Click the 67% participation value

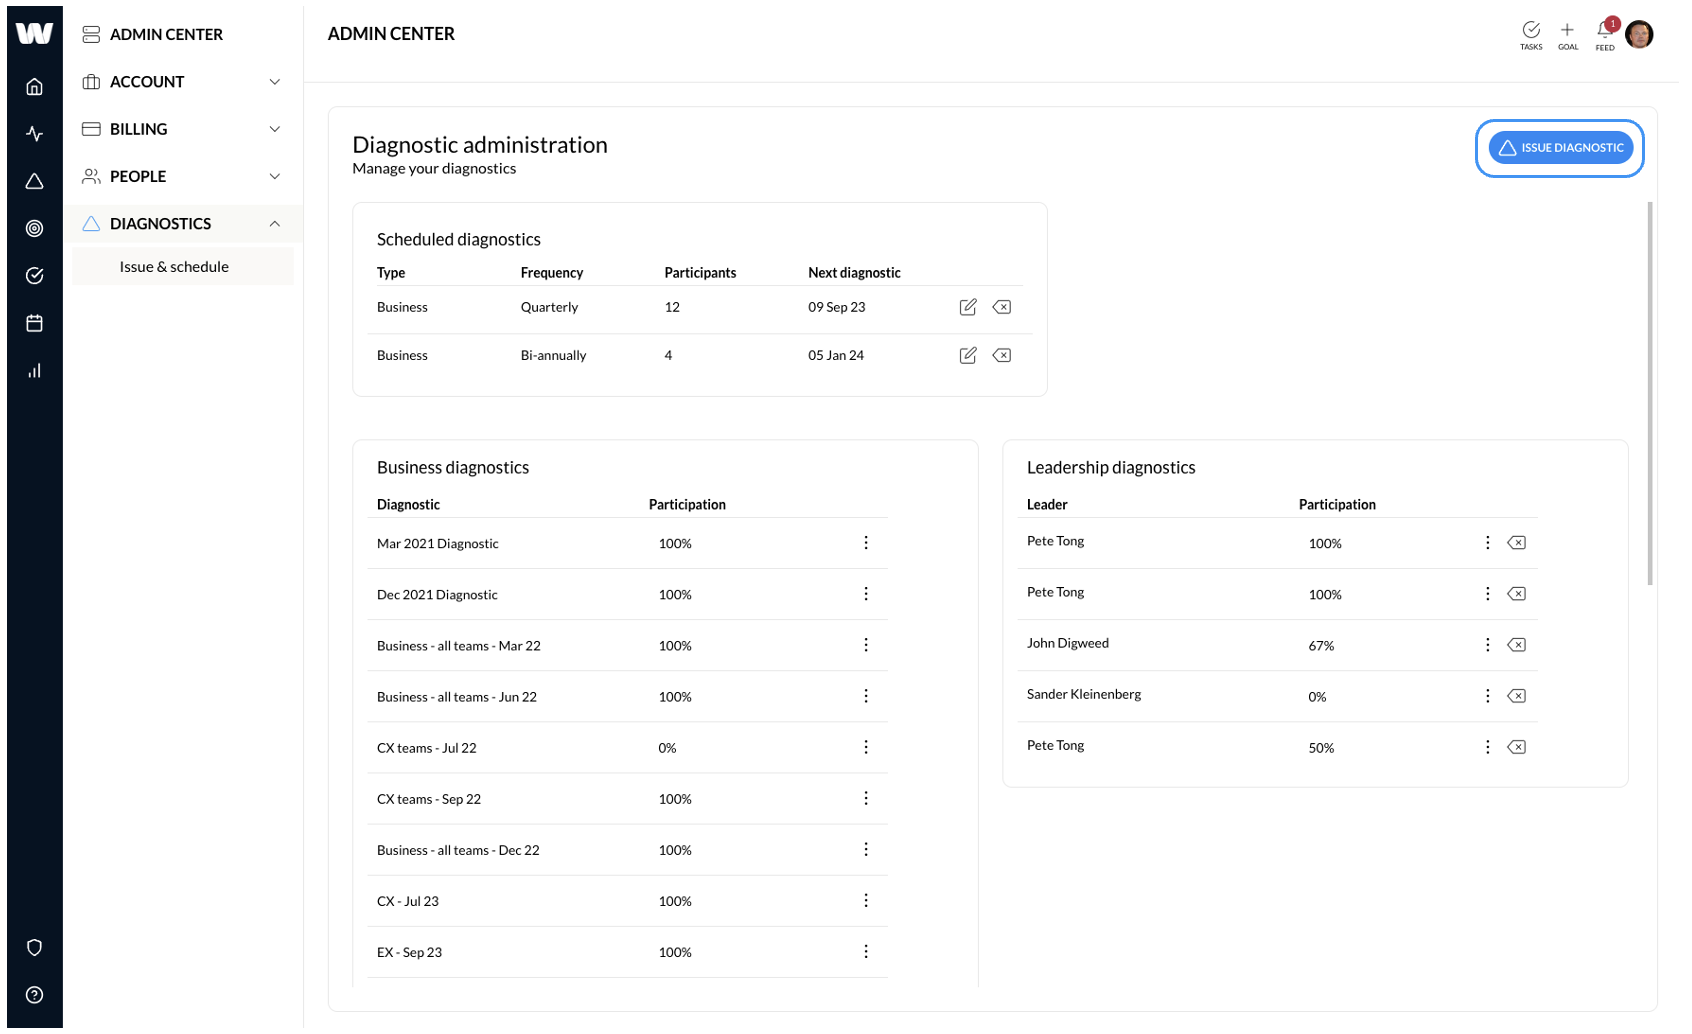pos(1321,646)
